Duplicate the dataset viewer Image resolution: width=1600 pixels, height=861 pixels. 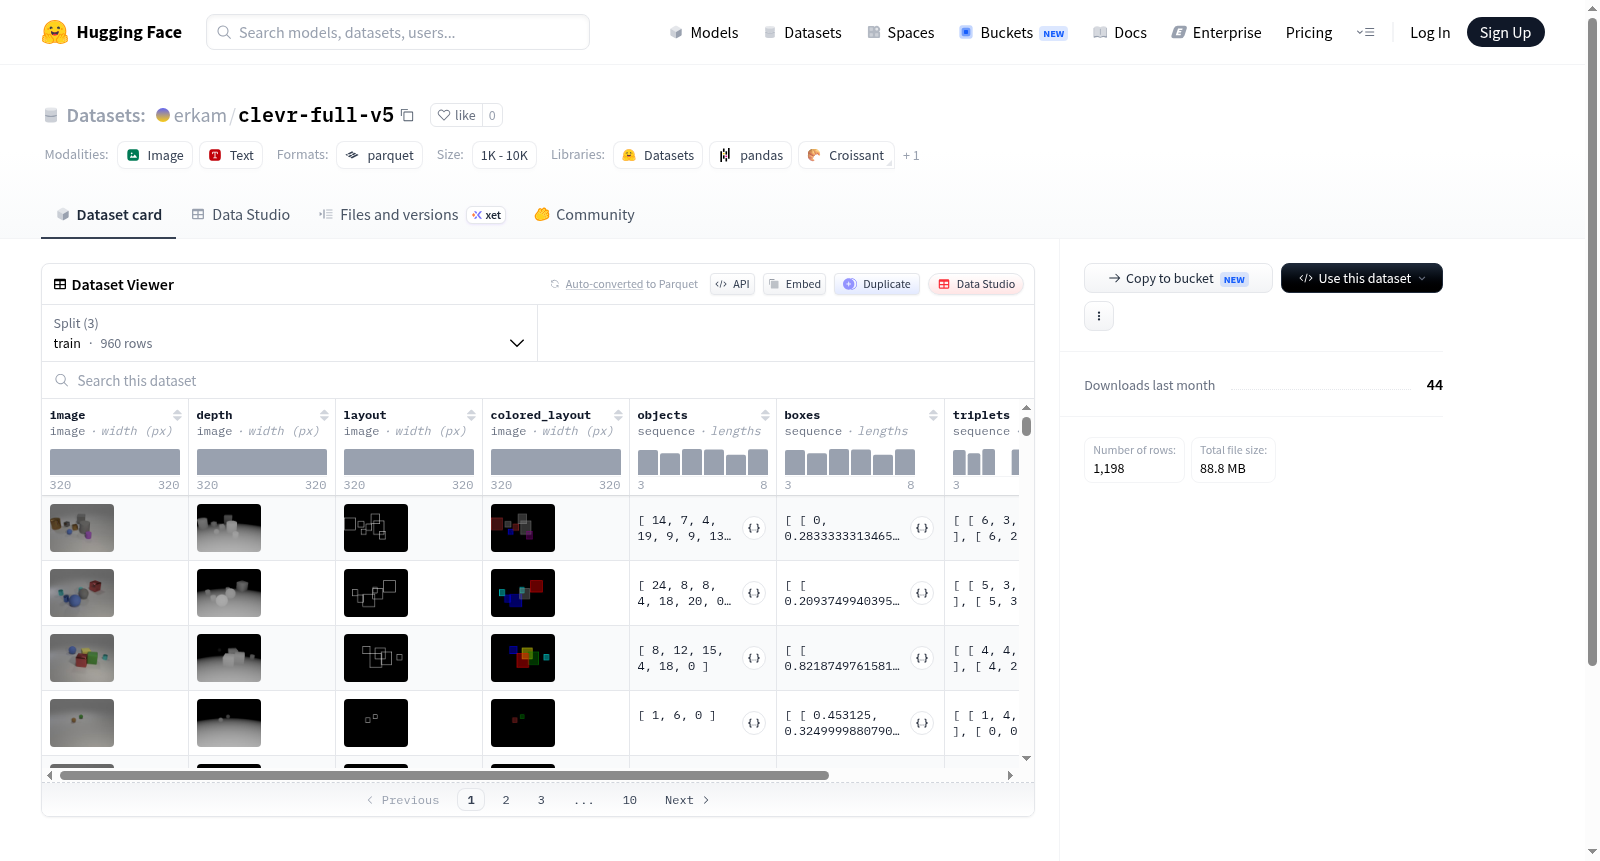[877, 284]
